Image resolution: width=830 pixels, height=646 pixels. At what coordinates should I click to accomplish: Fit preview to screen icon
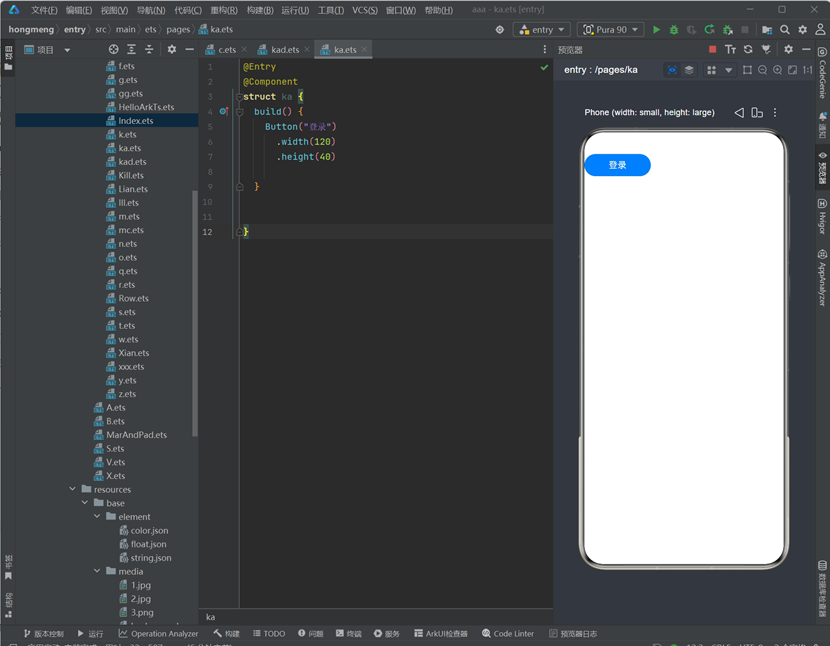pyautogui.click(x=792, y=70)
